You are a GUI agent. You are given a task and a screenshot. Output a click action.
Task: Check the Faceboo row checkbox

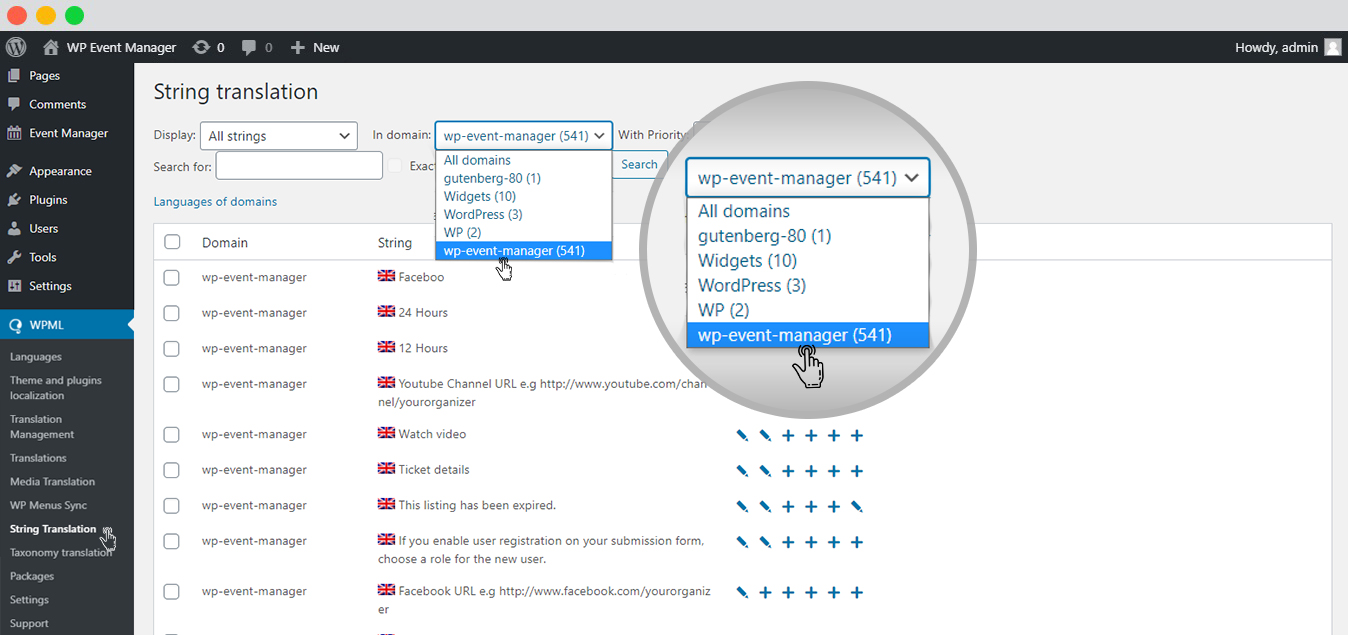pyautogui.click(x=172, y=277)
